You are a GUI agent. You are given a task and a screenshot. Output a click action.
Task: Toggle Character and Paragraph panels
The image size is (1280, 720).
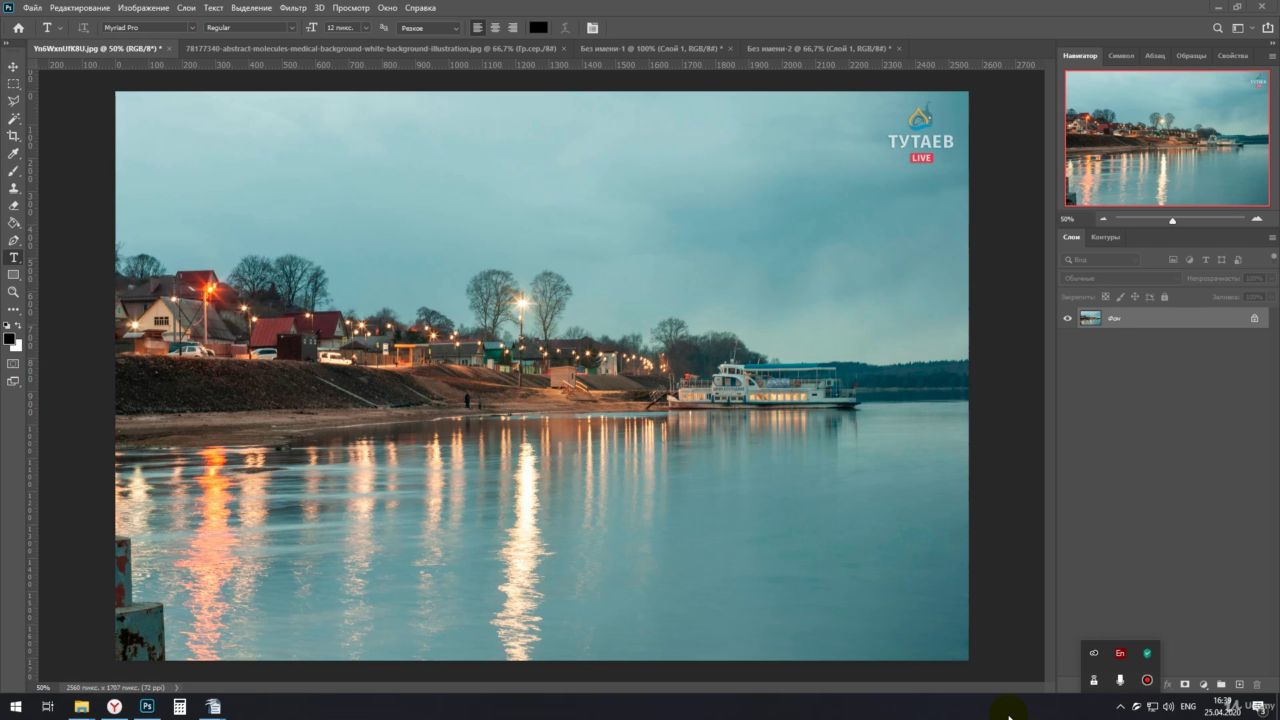(592, 28)
